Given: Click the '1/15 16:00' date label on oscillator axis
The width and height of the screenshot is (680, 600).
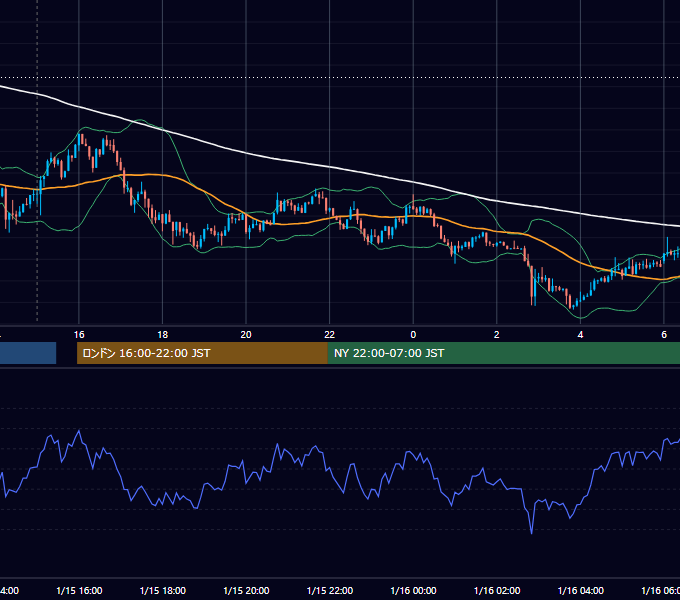Looking at the screenshot, I should coord(79,590).
